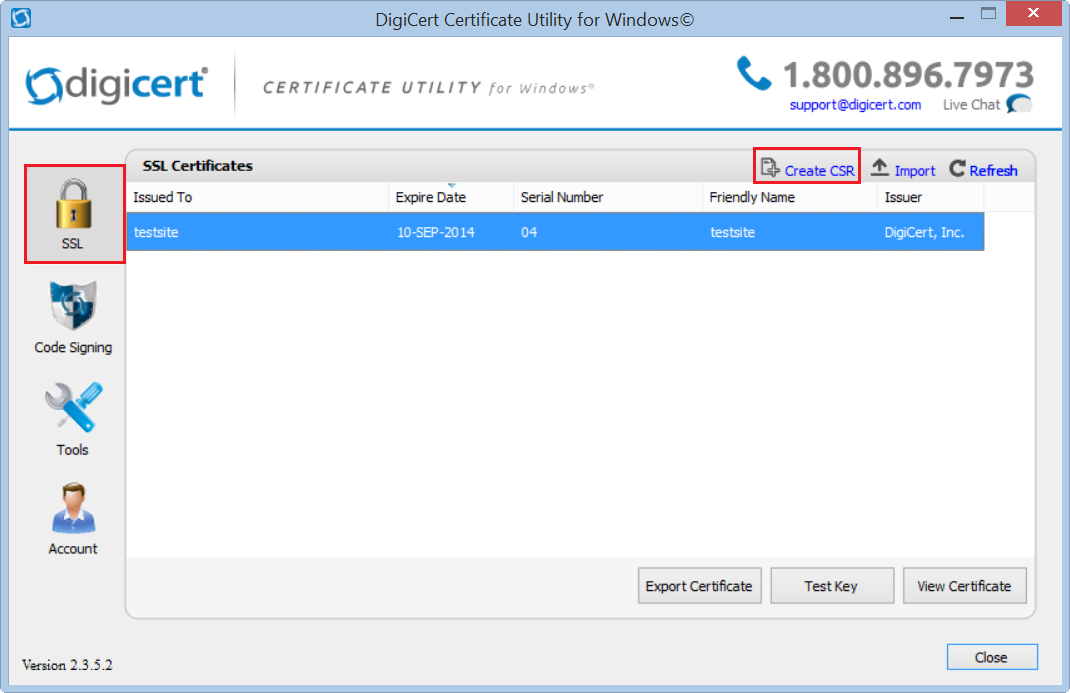The image size is (1070, 693).
Task: Click the Live Chat bubble icon
Action: [1019, 104]
